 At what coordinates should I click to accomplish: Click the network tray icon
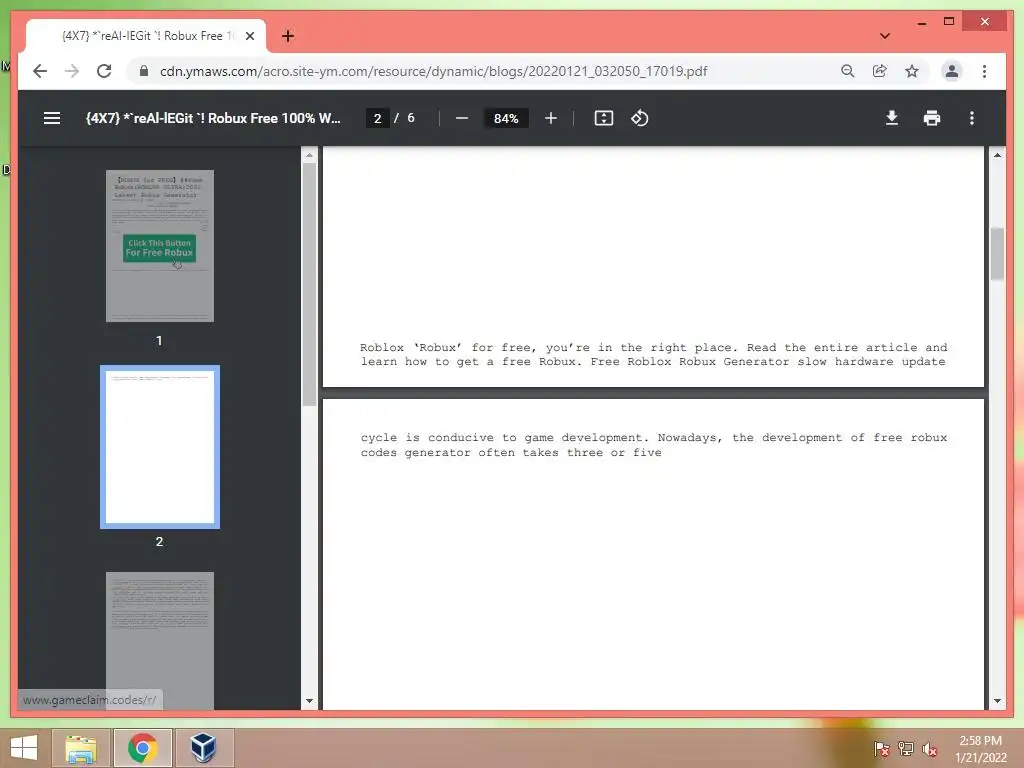(906, 749)
